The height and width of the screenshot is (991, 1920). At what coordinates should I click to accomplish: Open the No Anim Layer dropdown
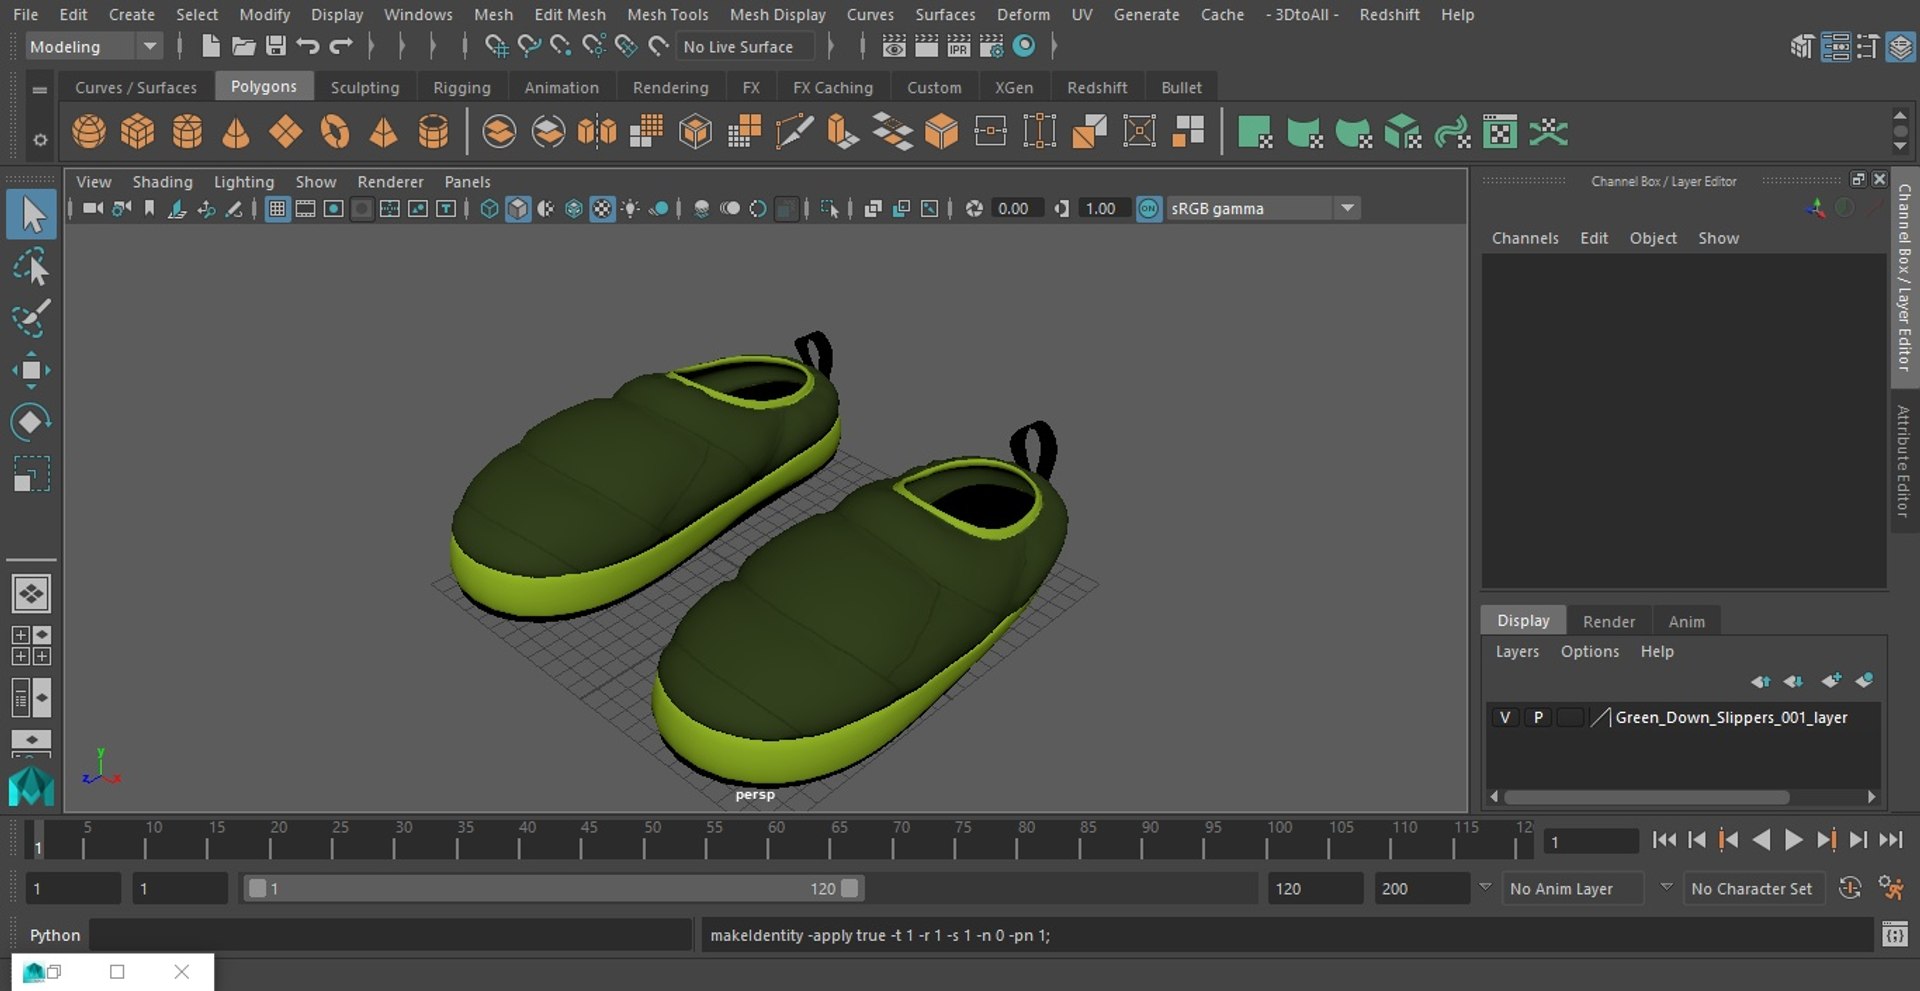tap(1575, 888)
